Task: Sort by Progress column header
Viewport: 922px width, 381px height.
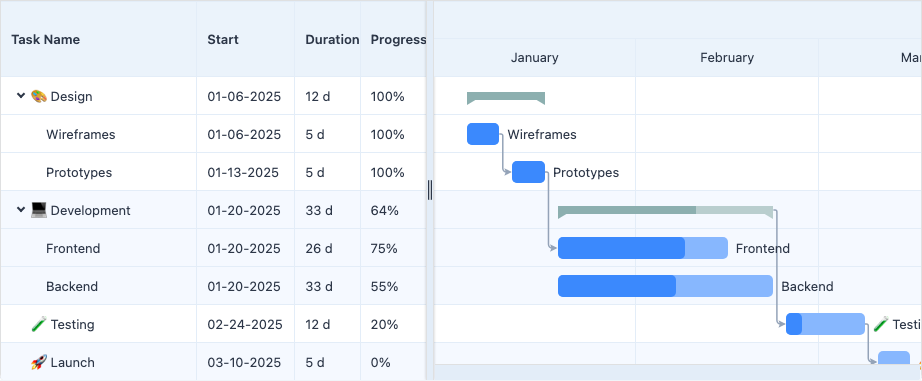Action: click(x=393, y=39)
